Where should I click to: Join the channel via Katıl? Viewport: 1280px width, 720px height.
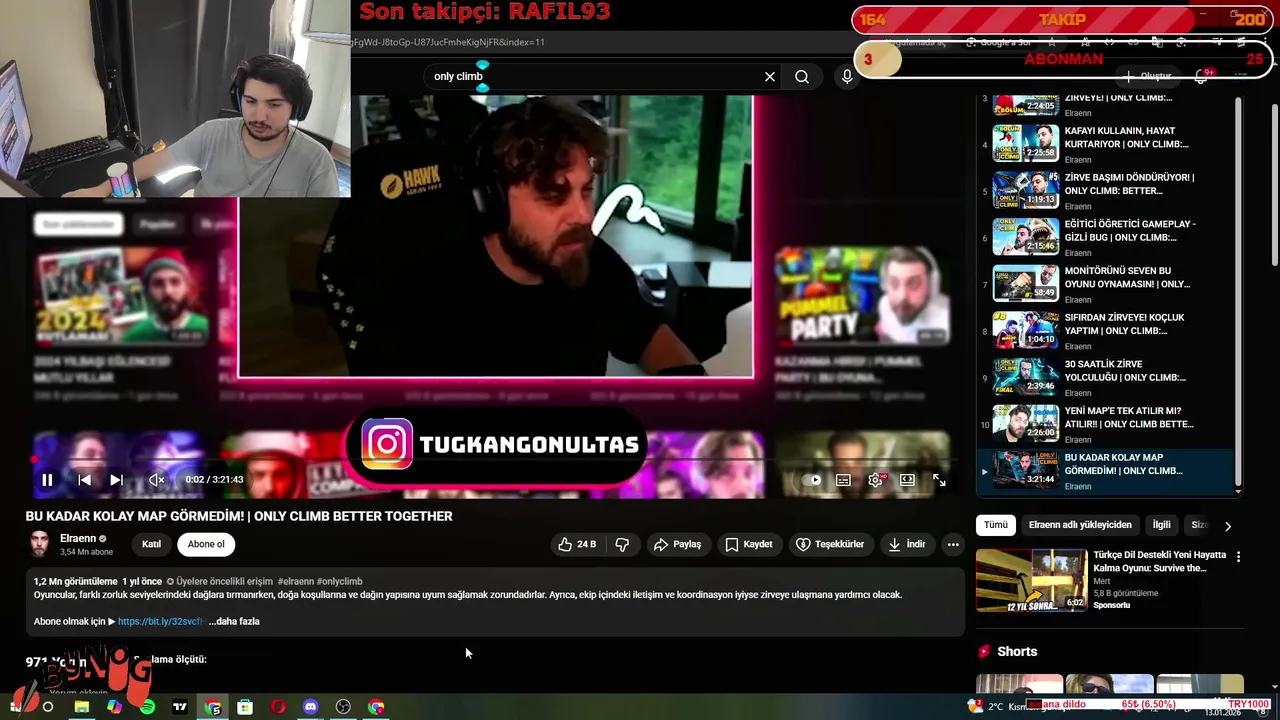pyautogui.click(x=151, y=544)
